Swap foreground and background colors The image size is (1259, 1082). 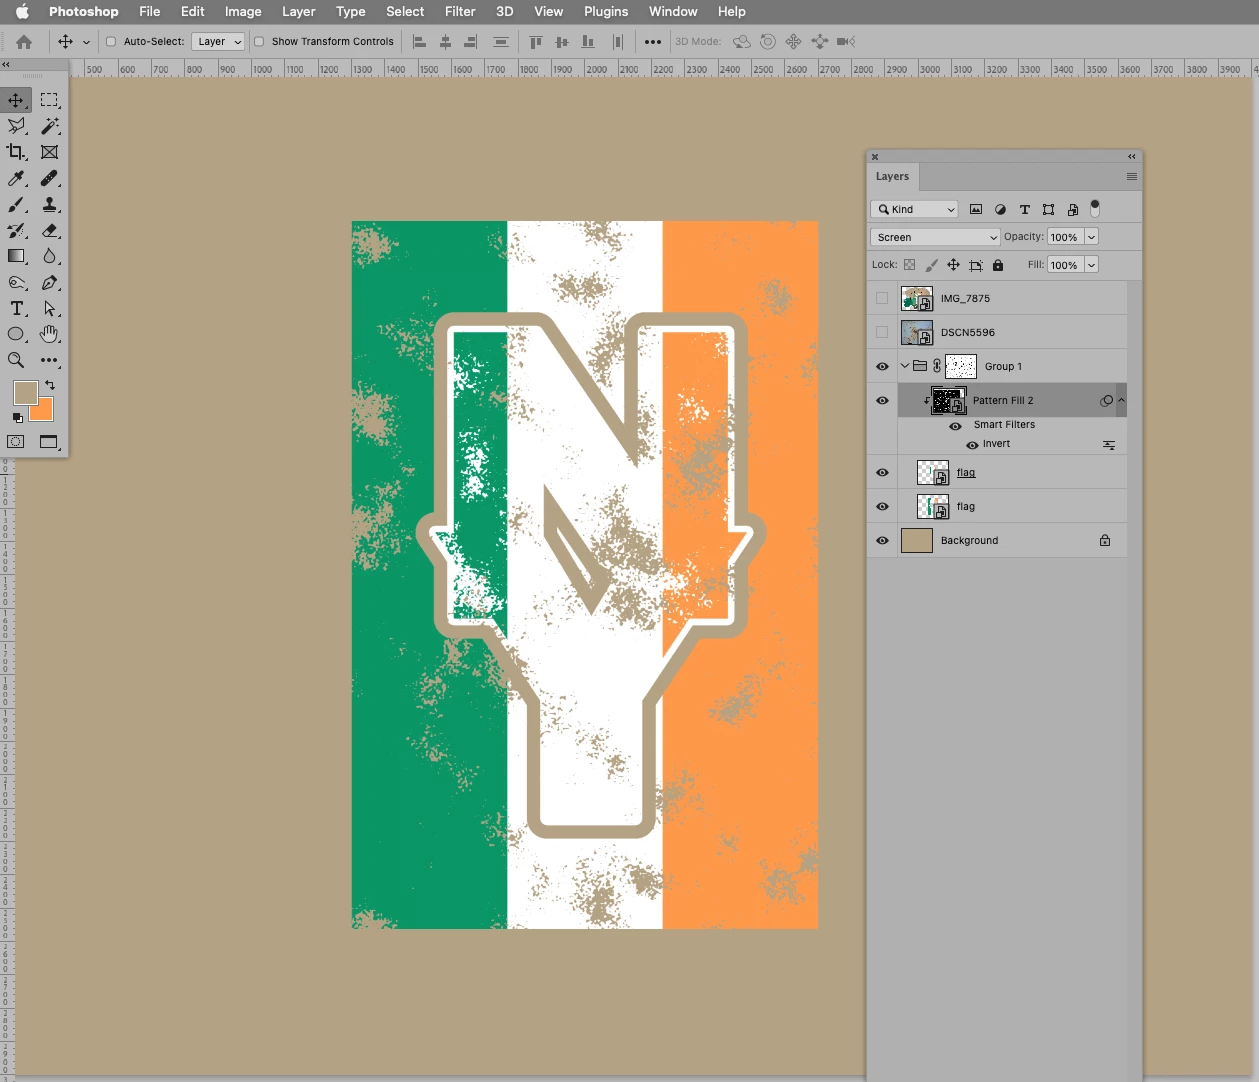[x=50, y=385]
